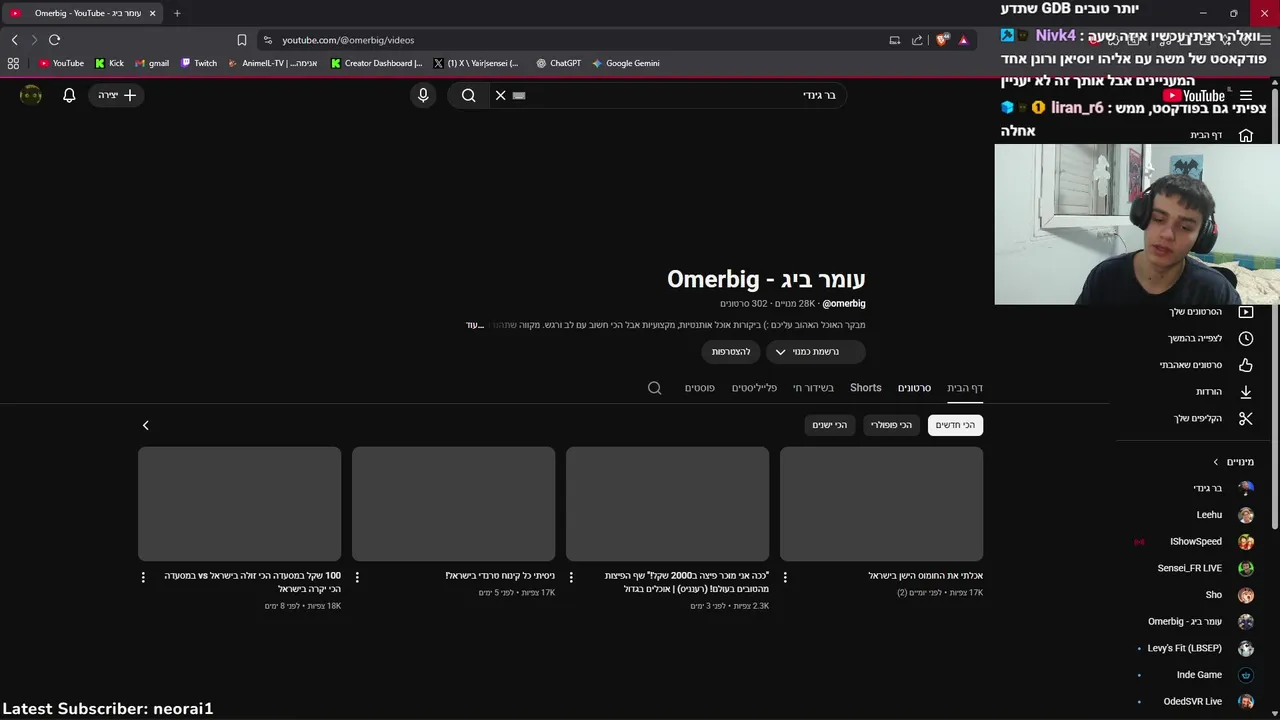The width and height of the screenshot is (1280, 720).
Task: Clear the search box text
Action: 500,95
